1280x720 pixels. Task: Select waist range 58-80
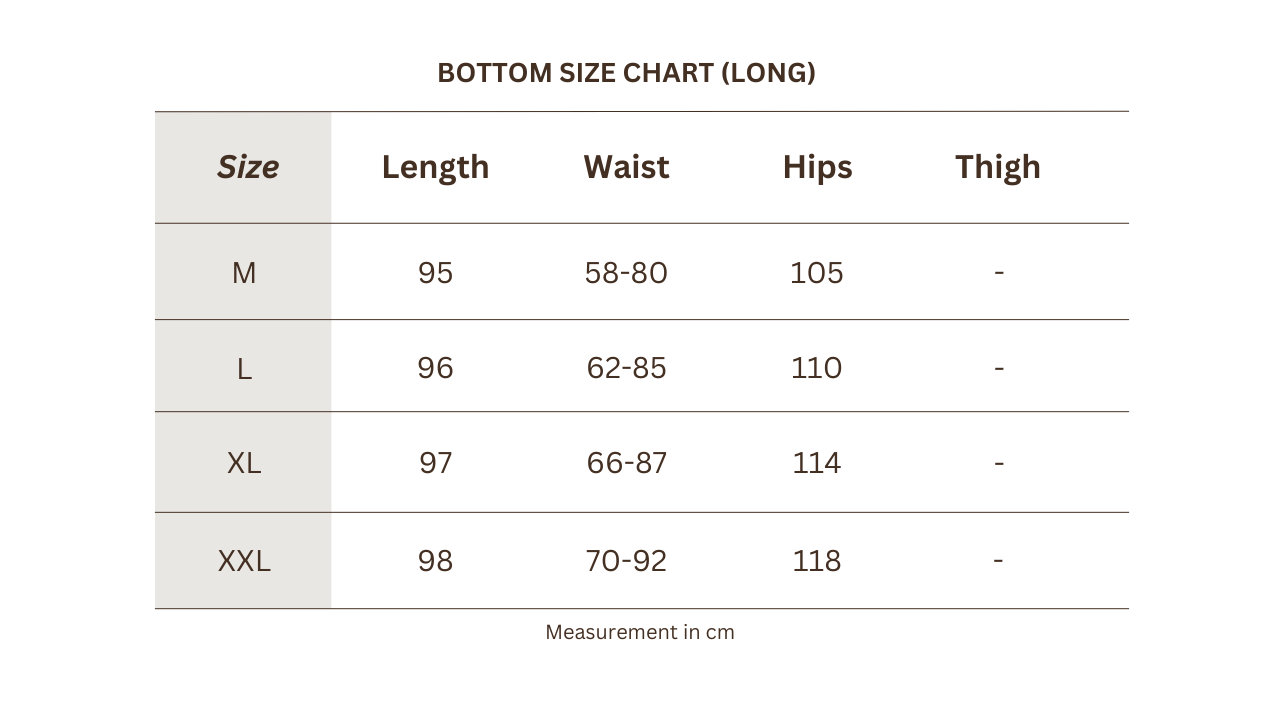tap(626, 273)
